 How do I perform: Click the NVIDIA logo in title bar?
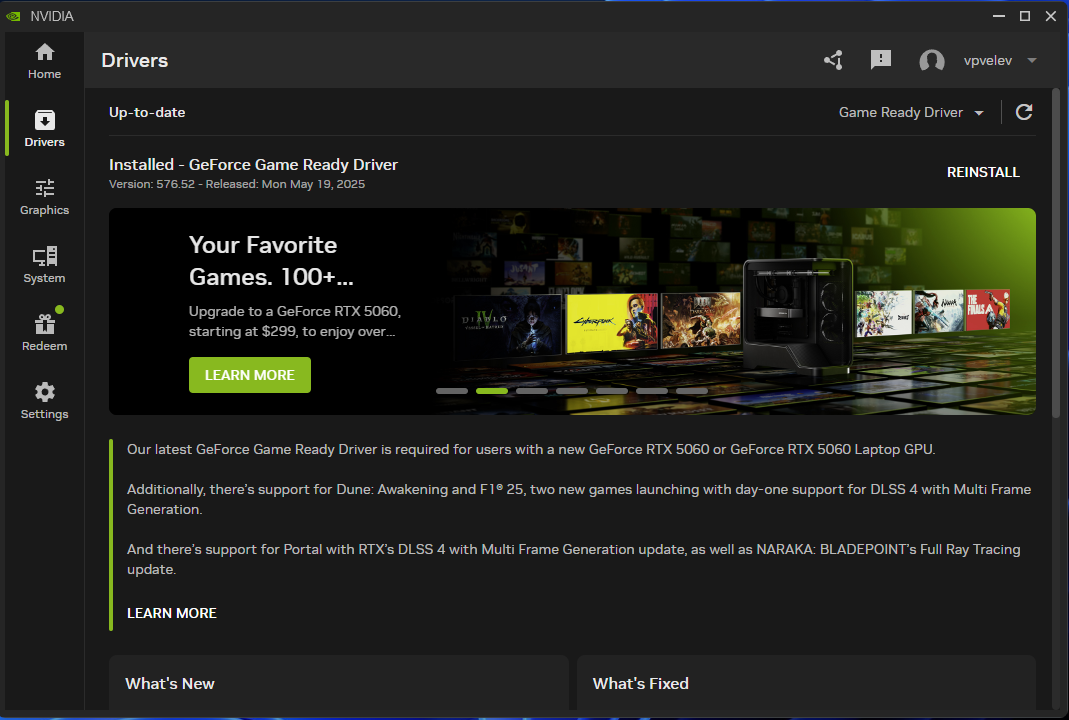13,16
